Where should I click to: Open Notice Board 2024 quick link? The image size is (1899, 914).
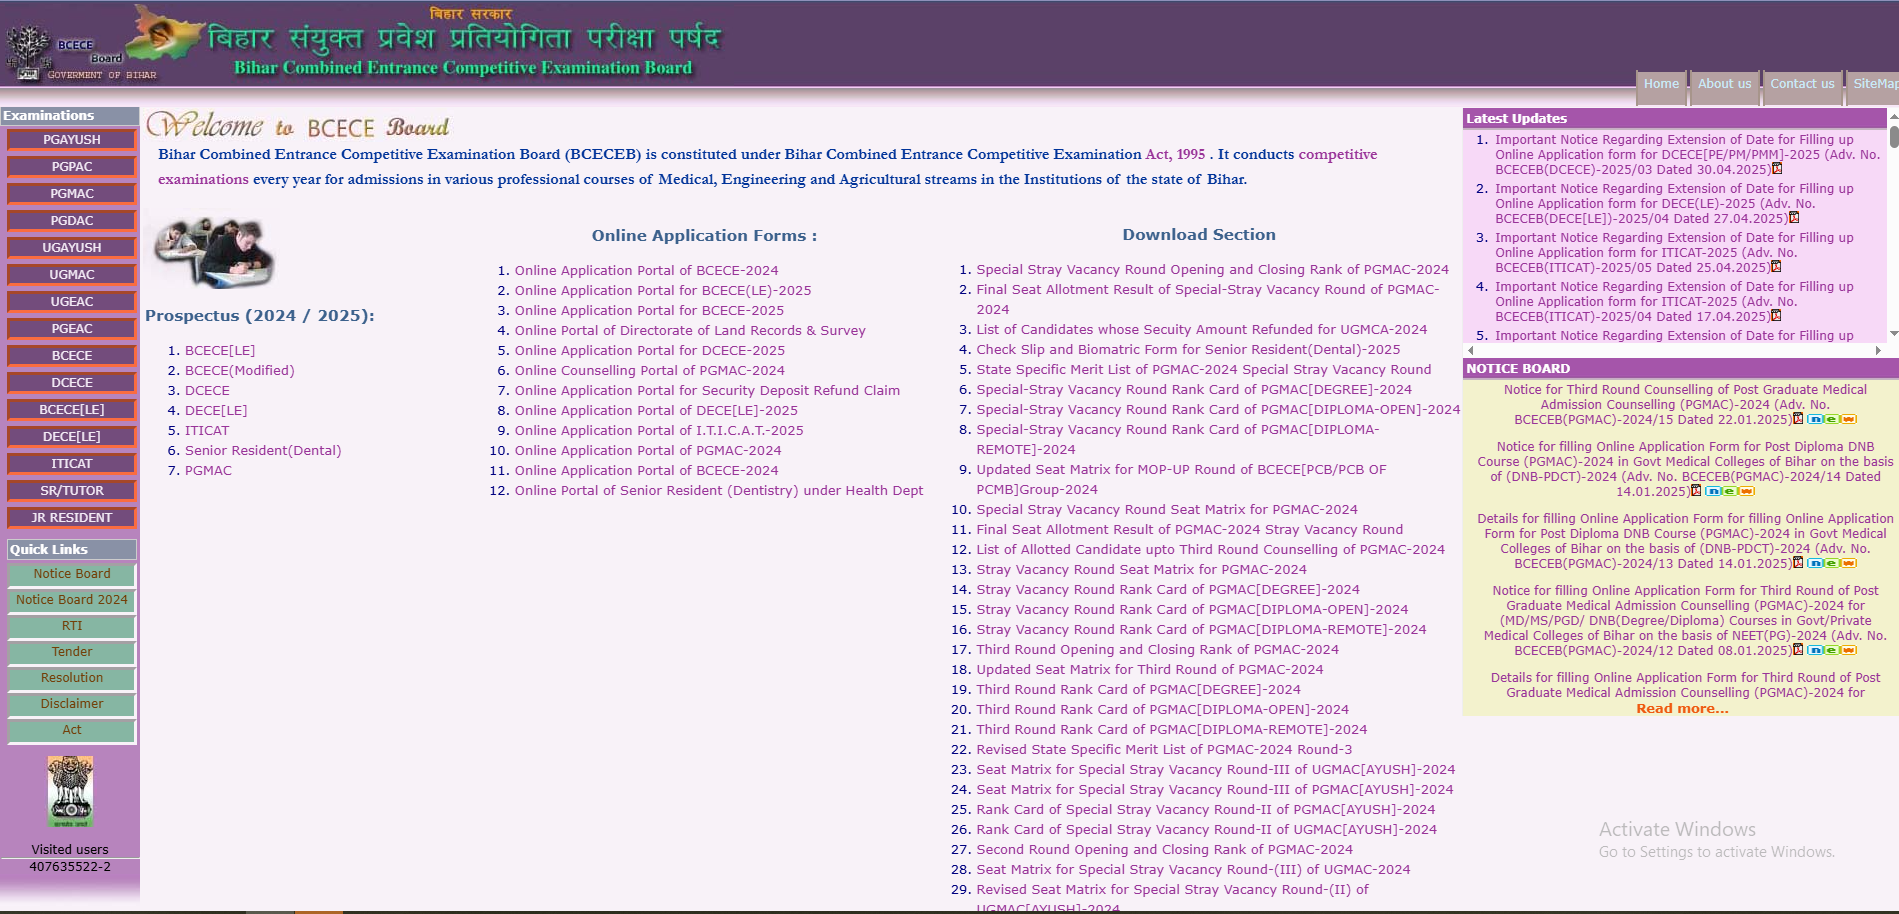coord(72,600)
